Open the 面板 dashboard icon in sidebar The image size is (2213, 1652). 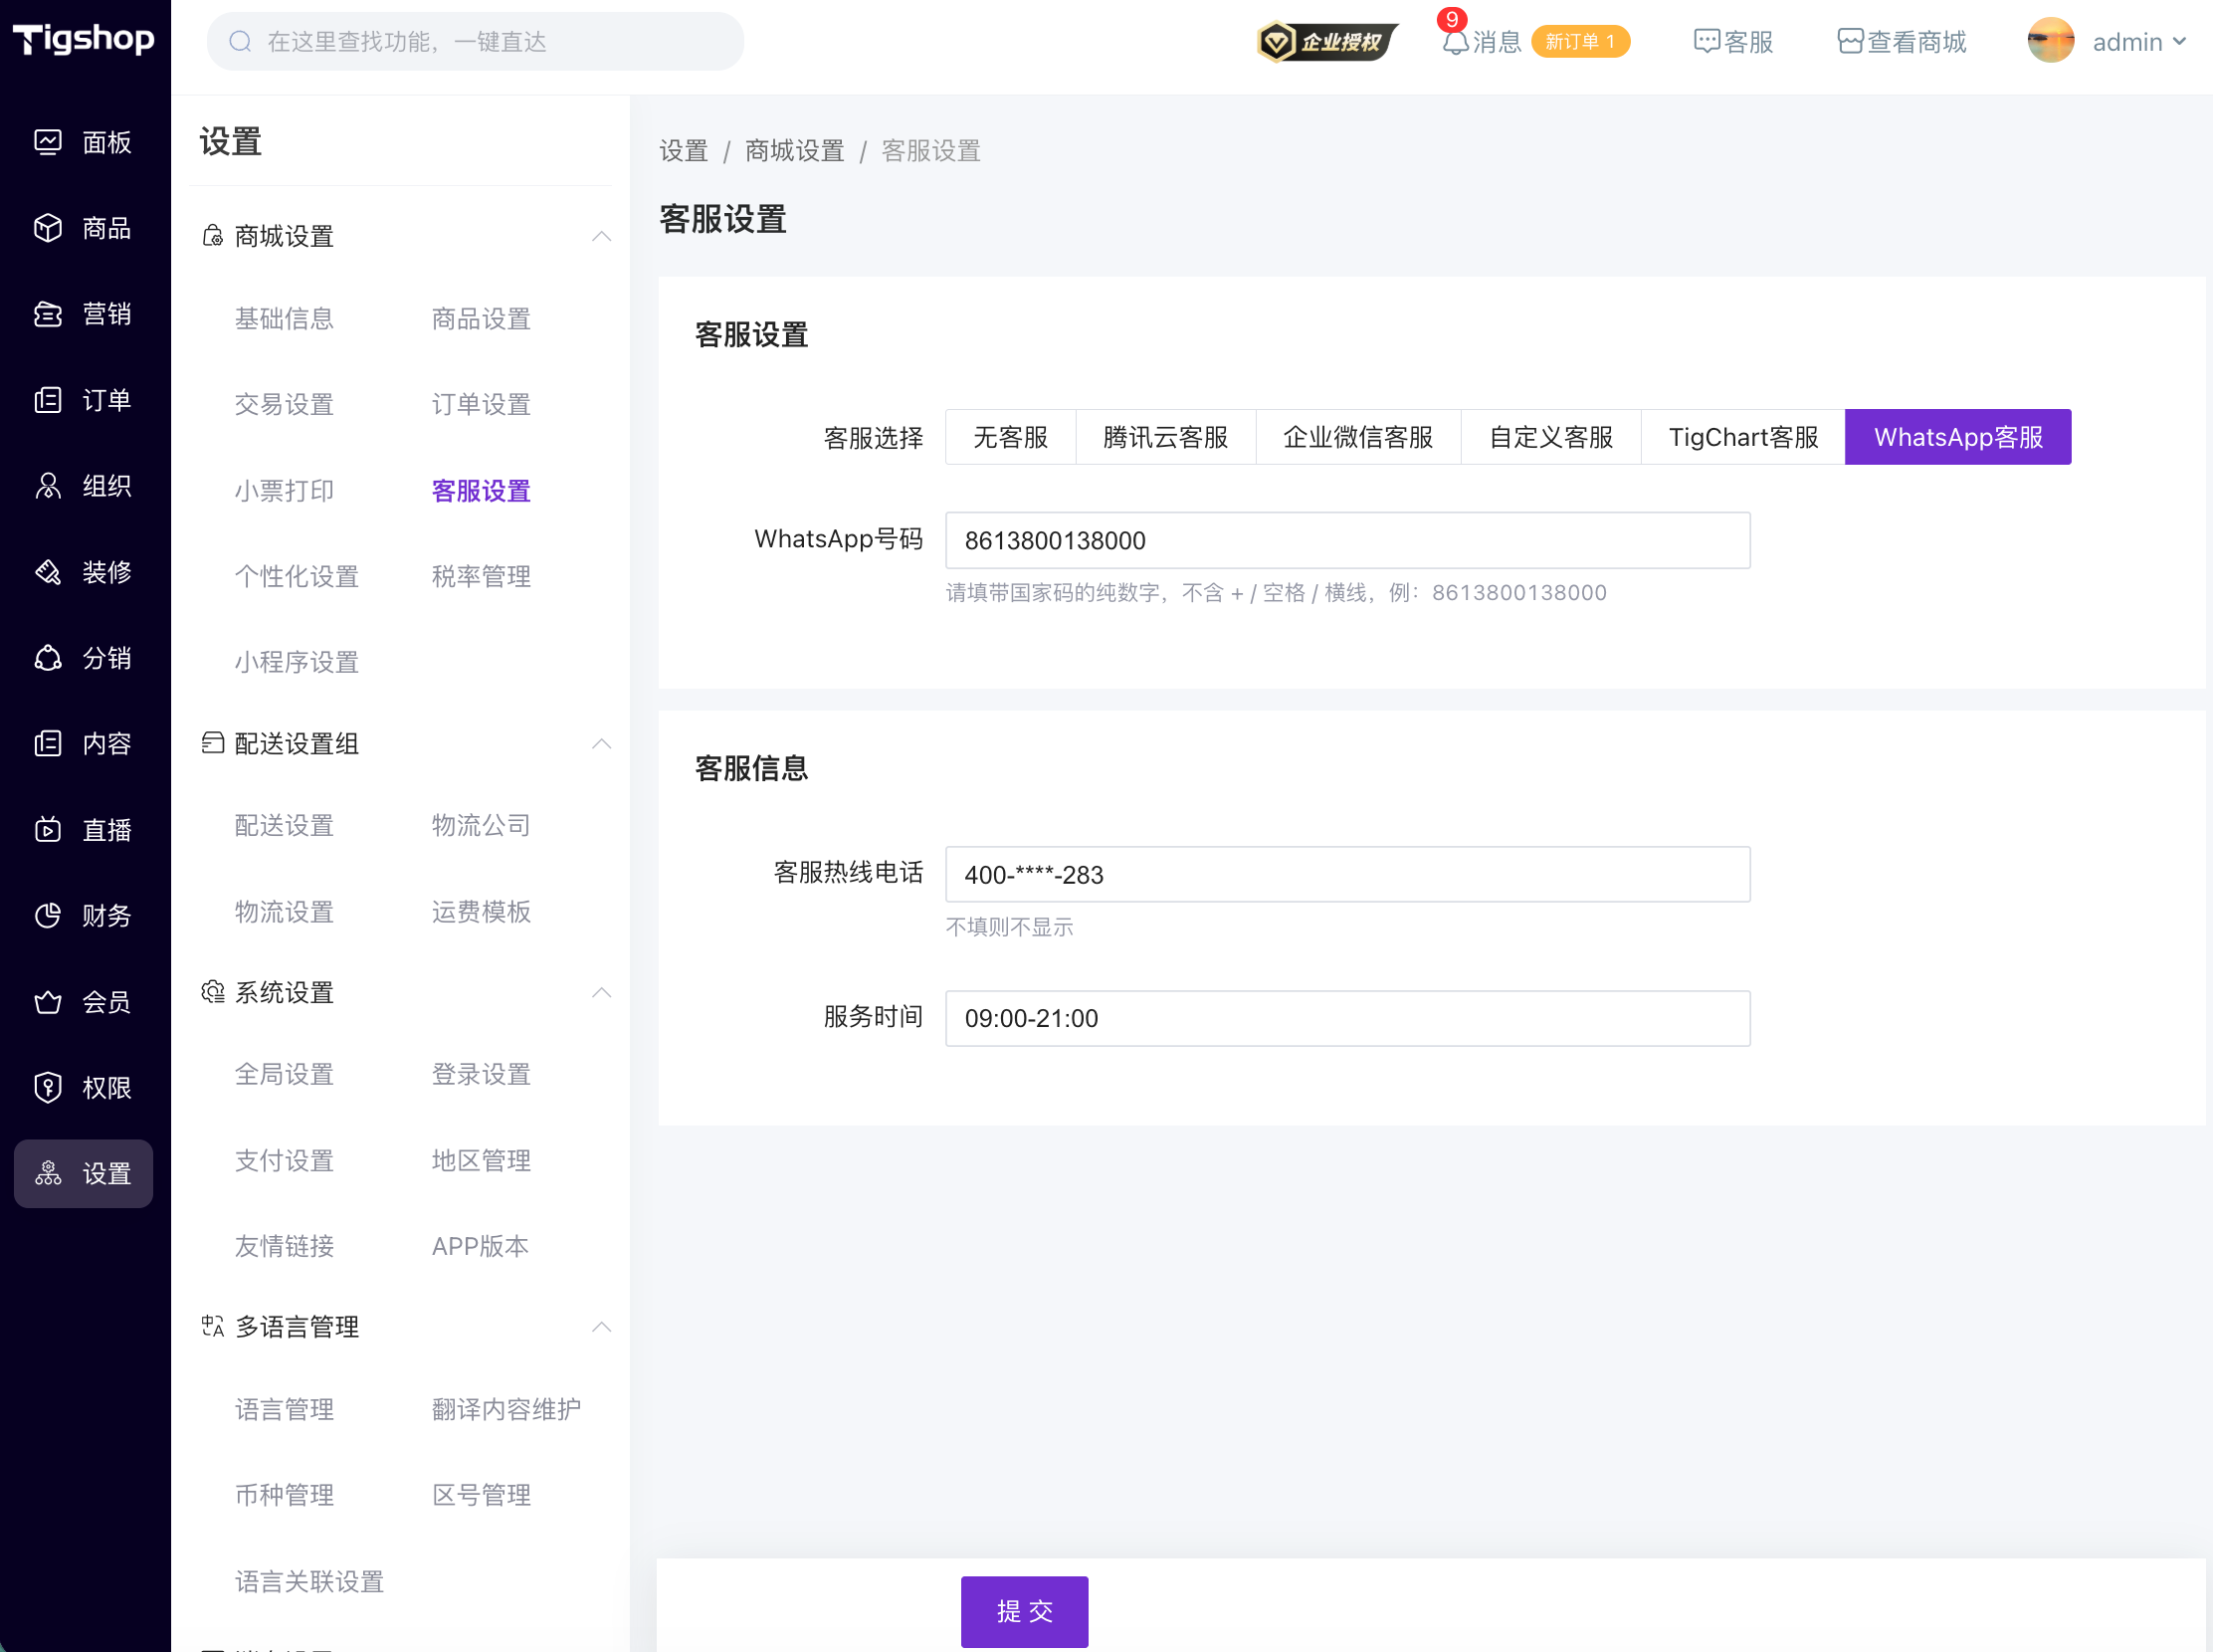[48, 143]
